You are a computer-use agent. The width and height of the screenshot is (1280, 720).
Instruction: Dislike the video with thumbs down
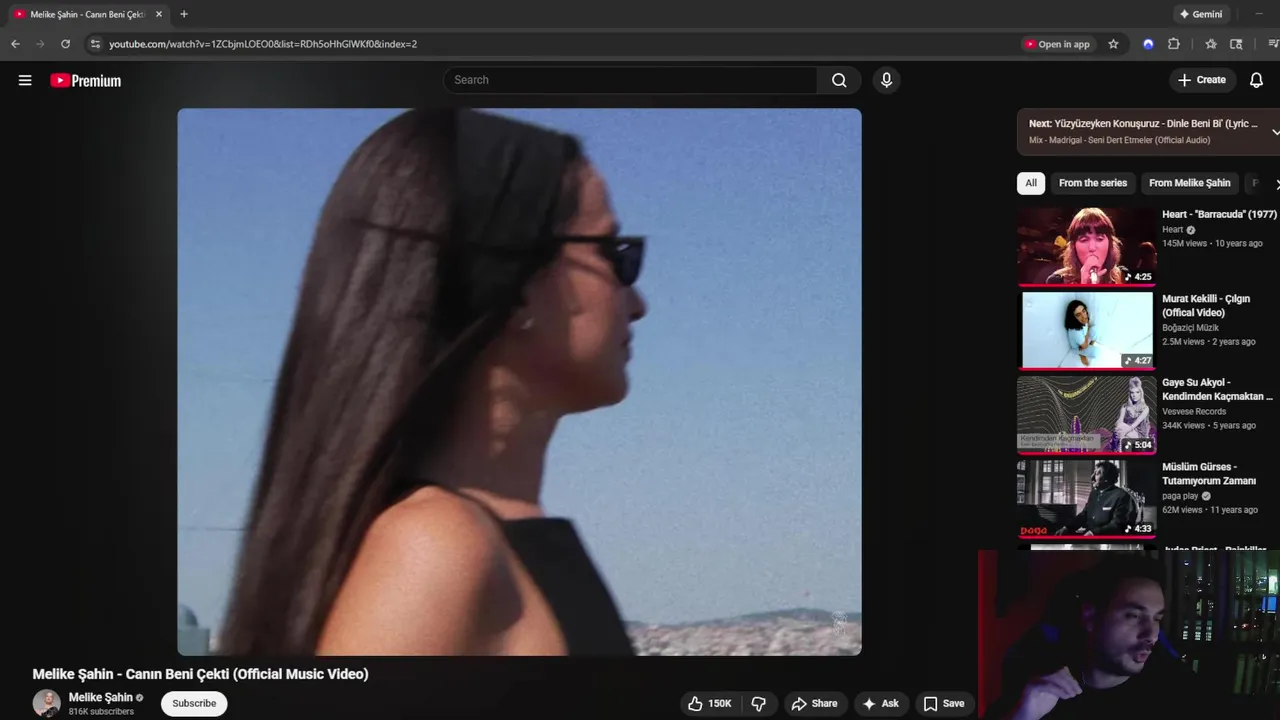(758, 704)
